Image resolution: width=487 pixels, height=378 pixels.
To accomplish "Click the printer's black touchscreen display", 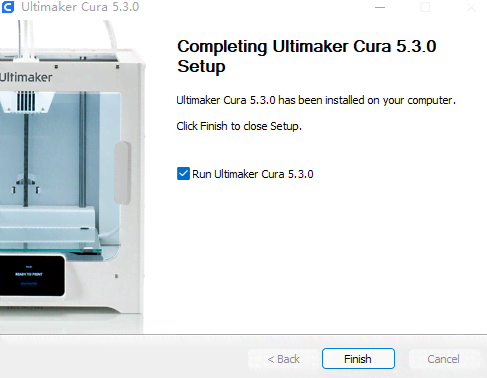I will [x=32, y=276].
